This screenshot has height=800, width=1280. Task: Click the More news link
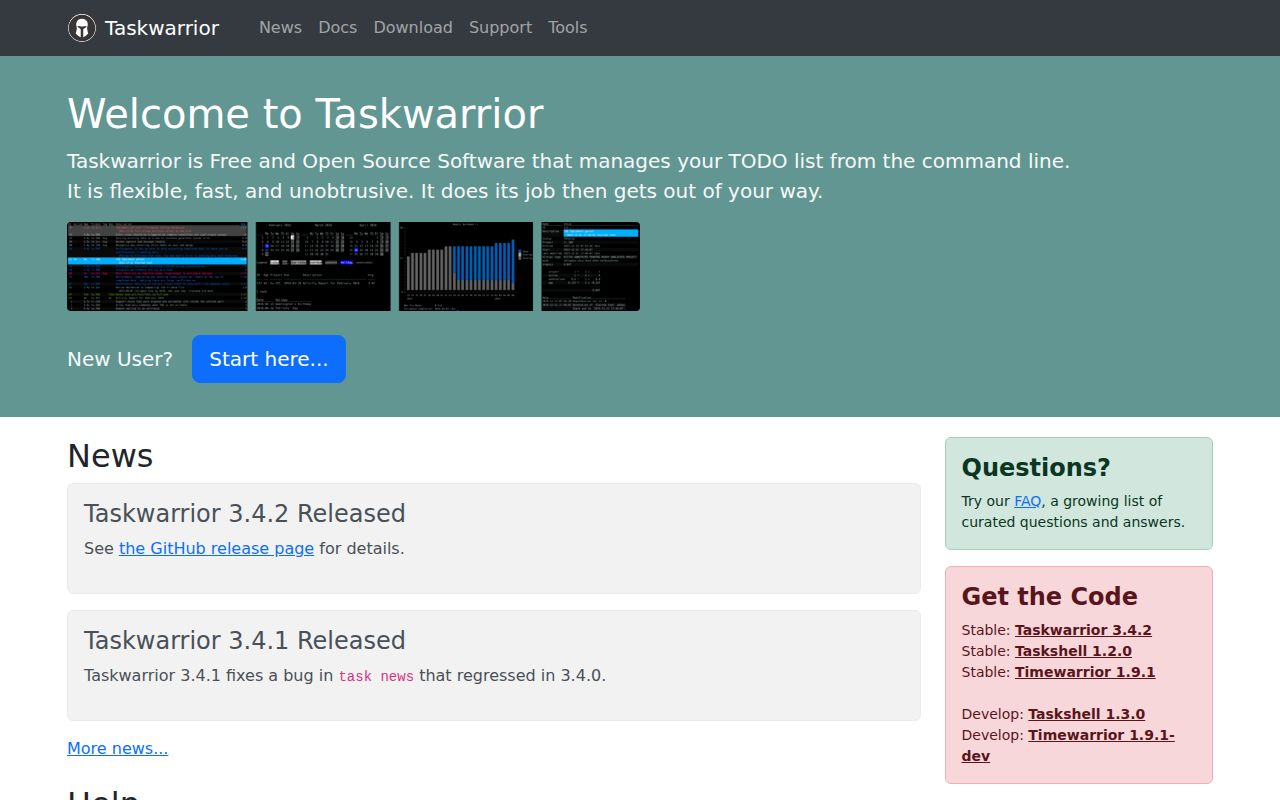click(117, 748)
